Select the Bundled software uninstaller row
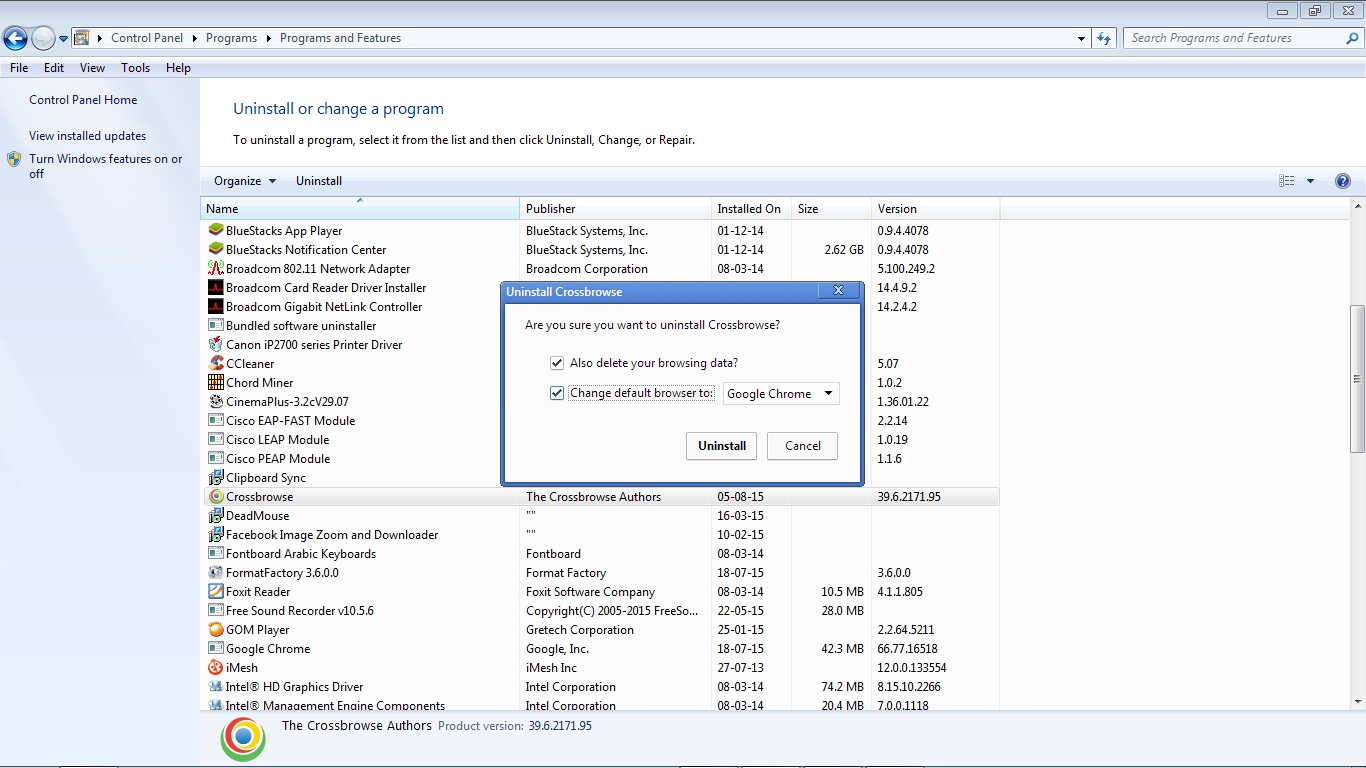This screenshot has width=1366, height=768. click(x=600, y=326)
